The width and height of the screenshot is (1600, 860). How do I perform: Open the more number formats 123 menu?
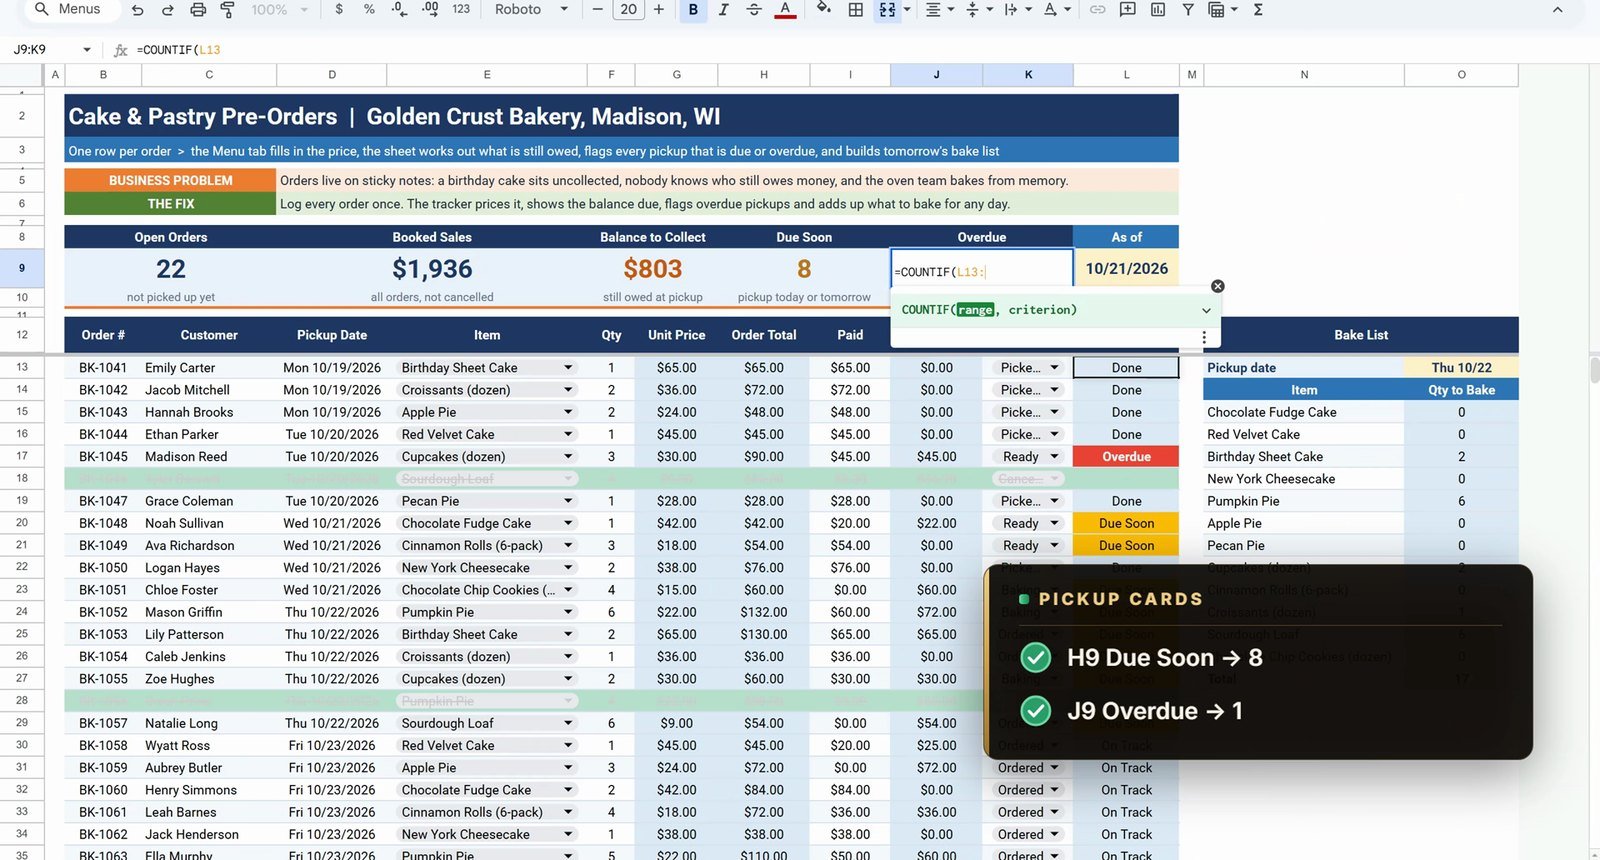point(461,9)
